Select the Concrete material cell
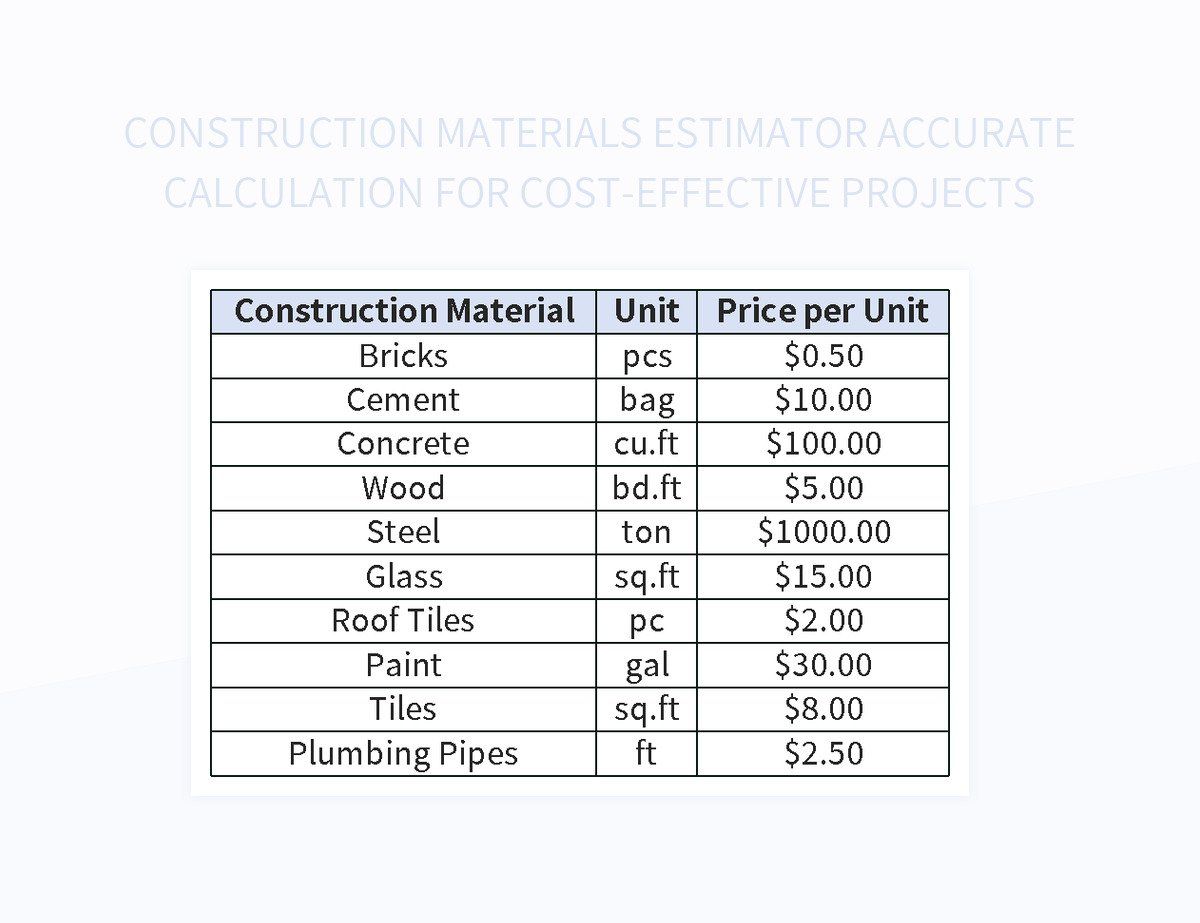1200x923 pixels. (x=403, y=444)
